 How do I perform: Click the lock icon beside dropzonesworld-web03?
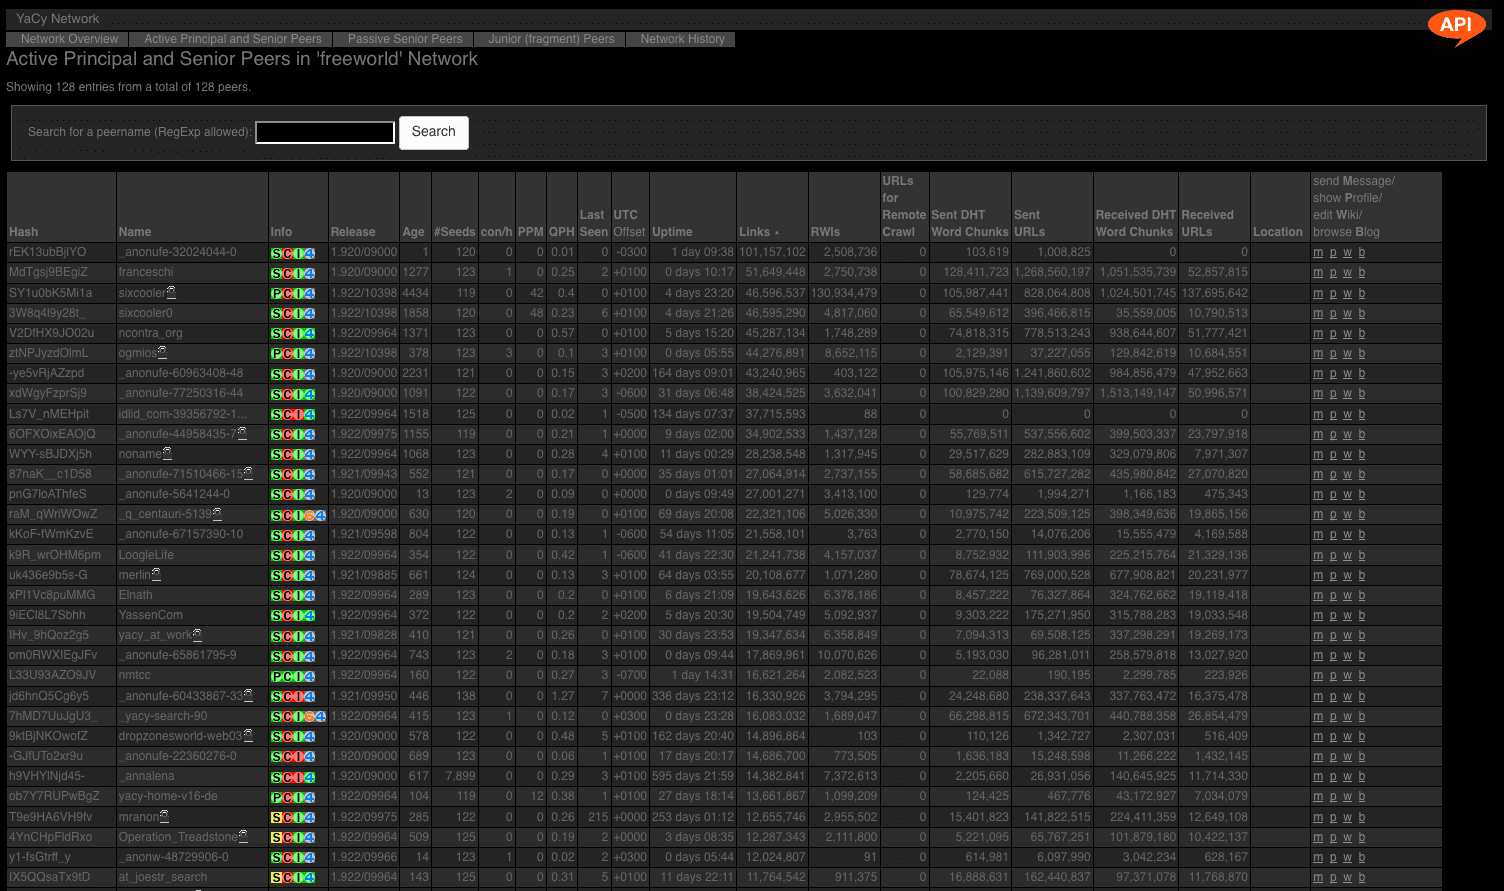[x=248, y=735]
